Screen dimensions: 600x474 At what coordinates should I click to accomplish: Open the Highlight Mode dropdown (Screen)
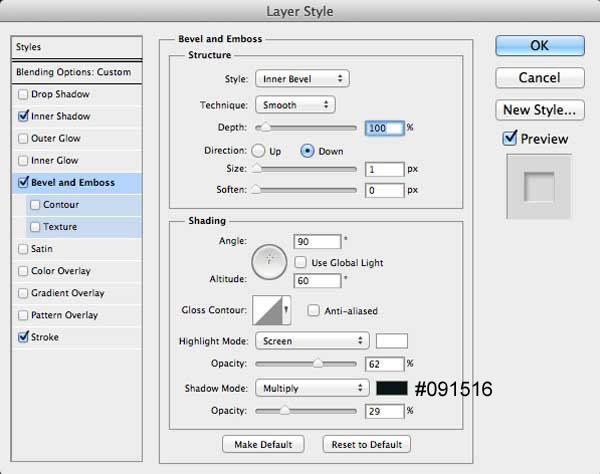312,341
